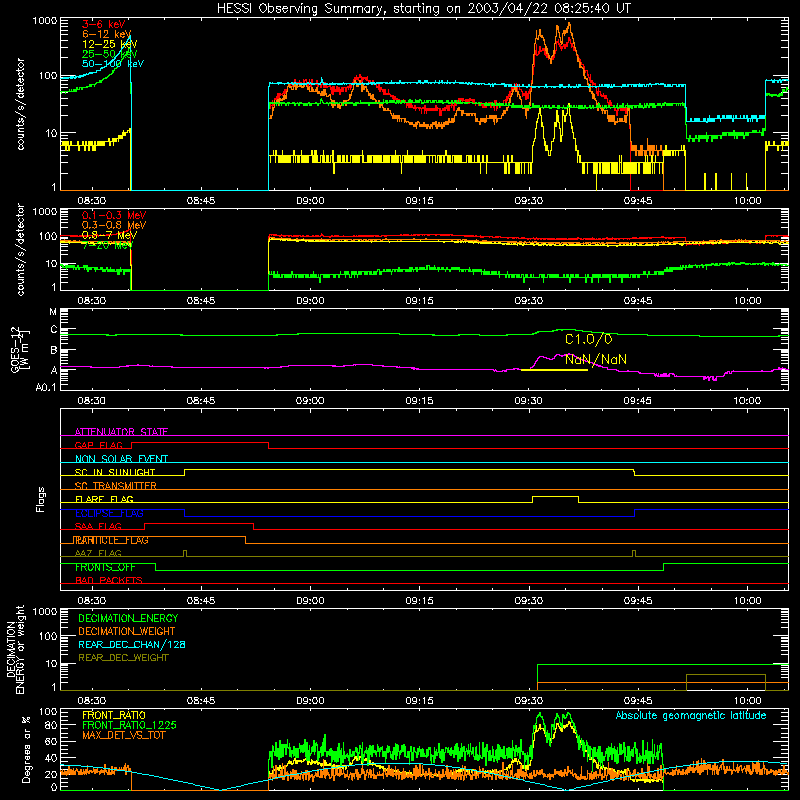Click the DECIMATION_WEIGHT legend label
The height and width of the screenshot is (800, 800).
click(x=127, y=631)
